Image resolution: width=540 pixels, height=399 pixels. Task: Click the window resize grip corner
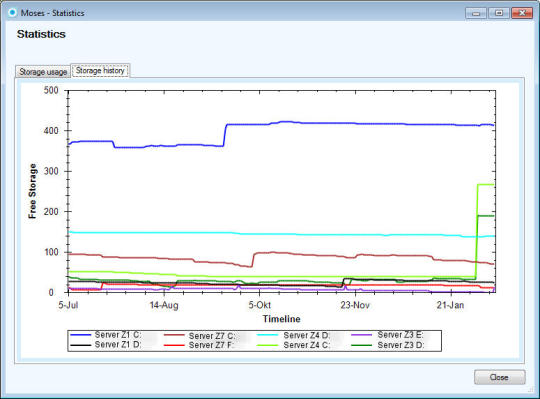point(530,389)
